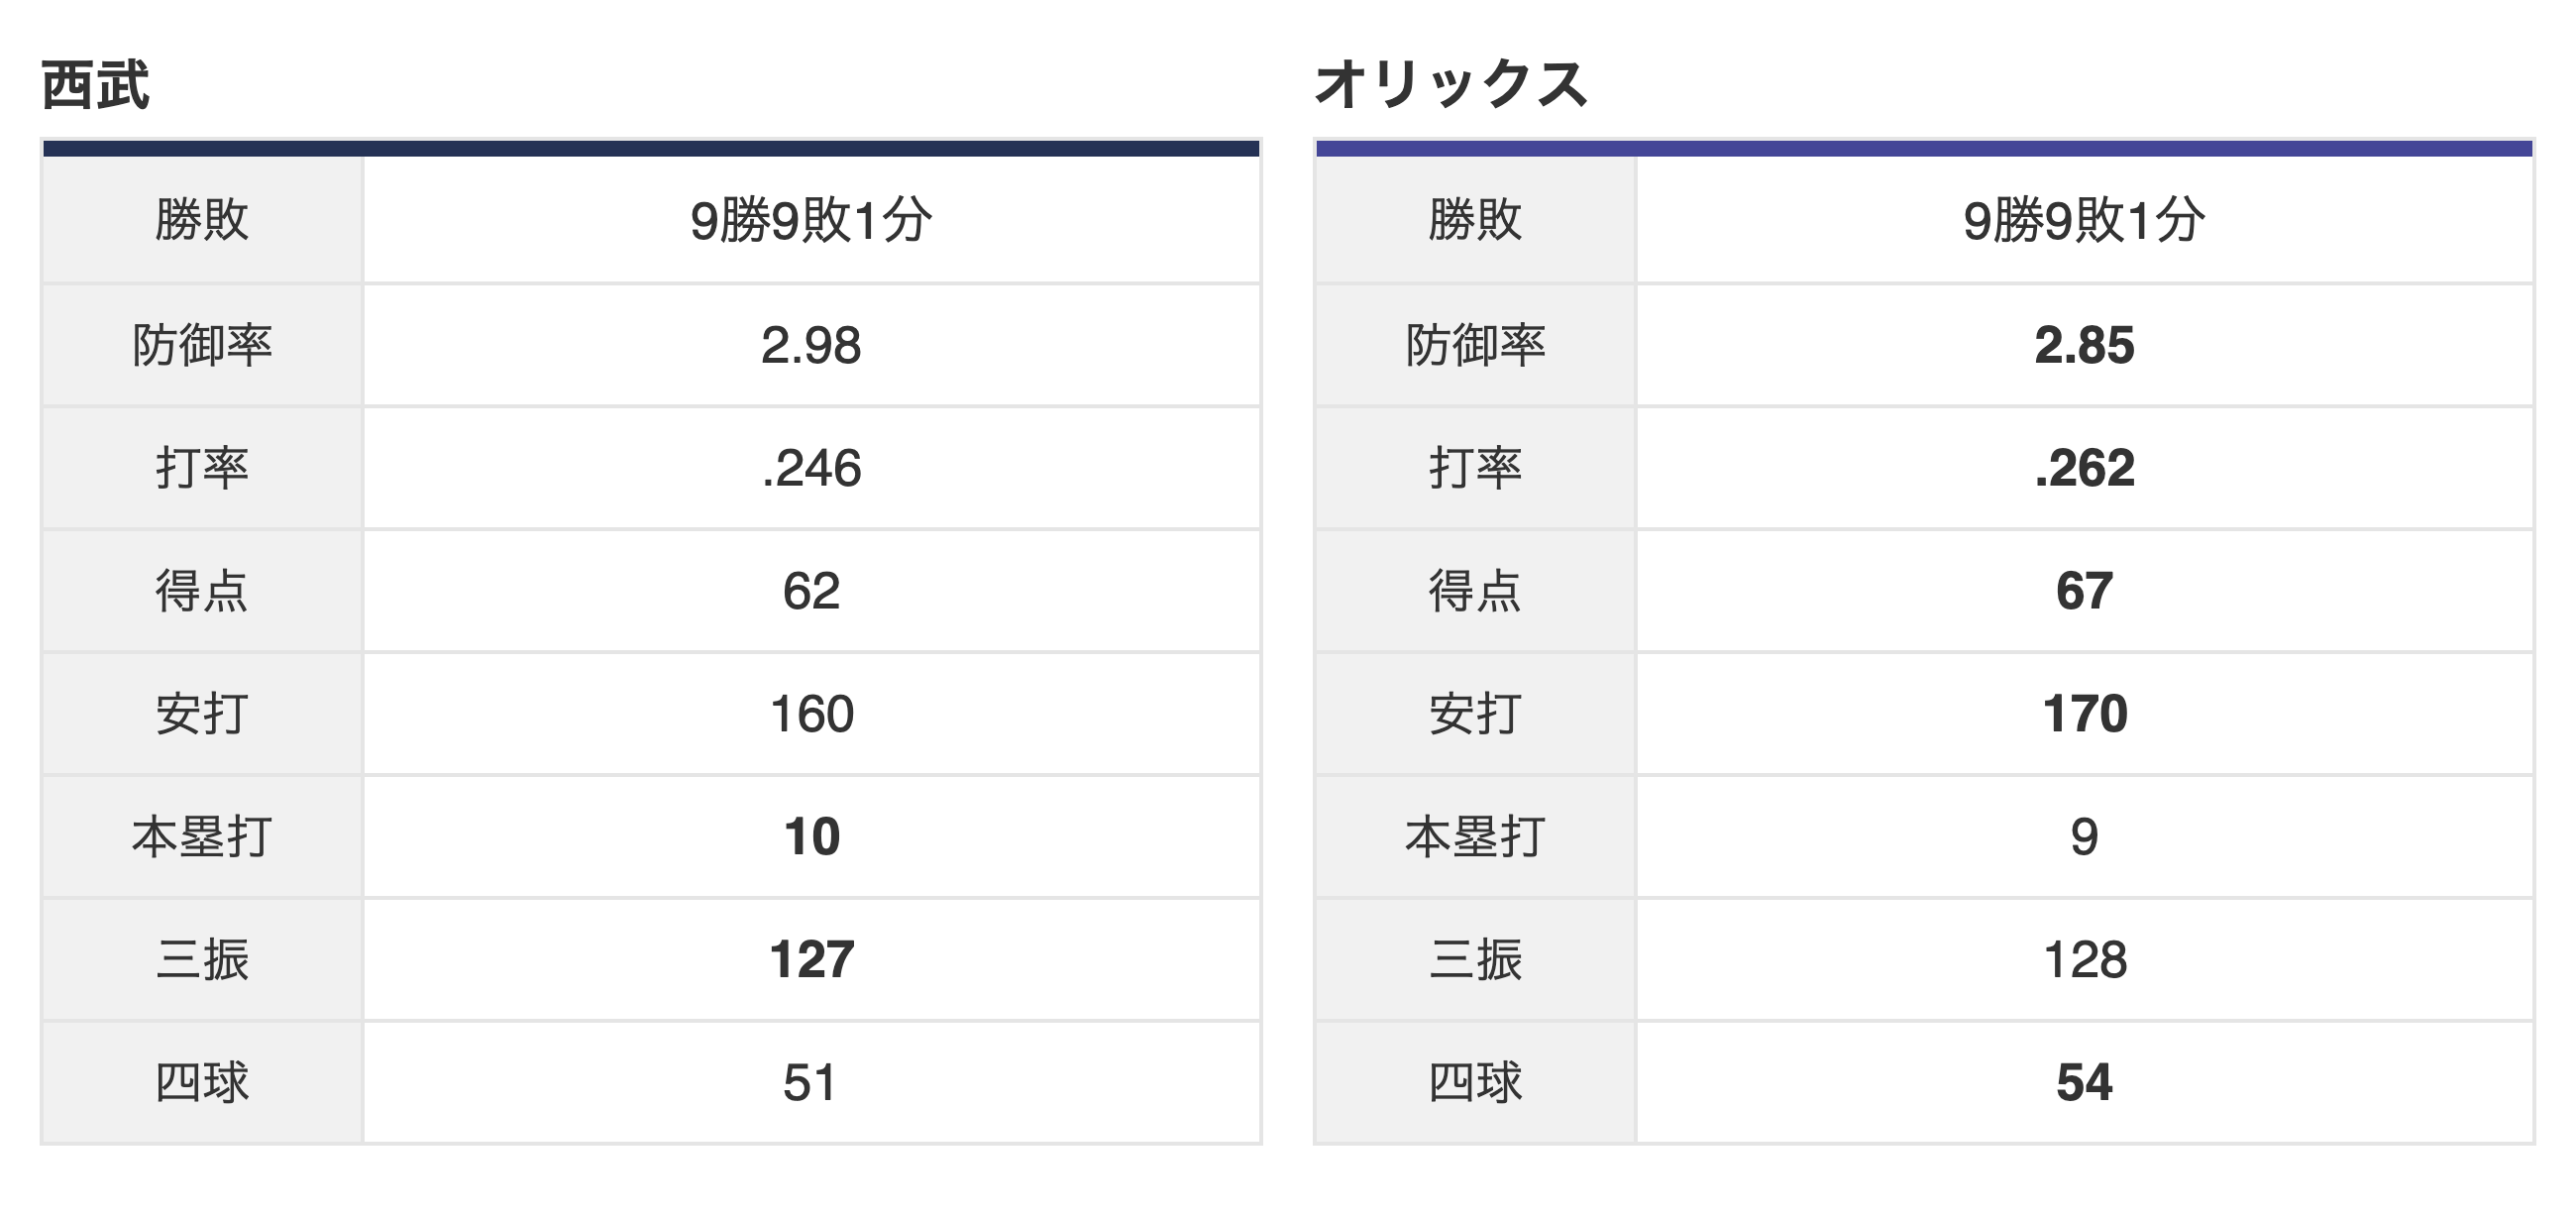The image size is (2576, 1219).
Task: Click the 西武 team heading
Action: (95, 85)
